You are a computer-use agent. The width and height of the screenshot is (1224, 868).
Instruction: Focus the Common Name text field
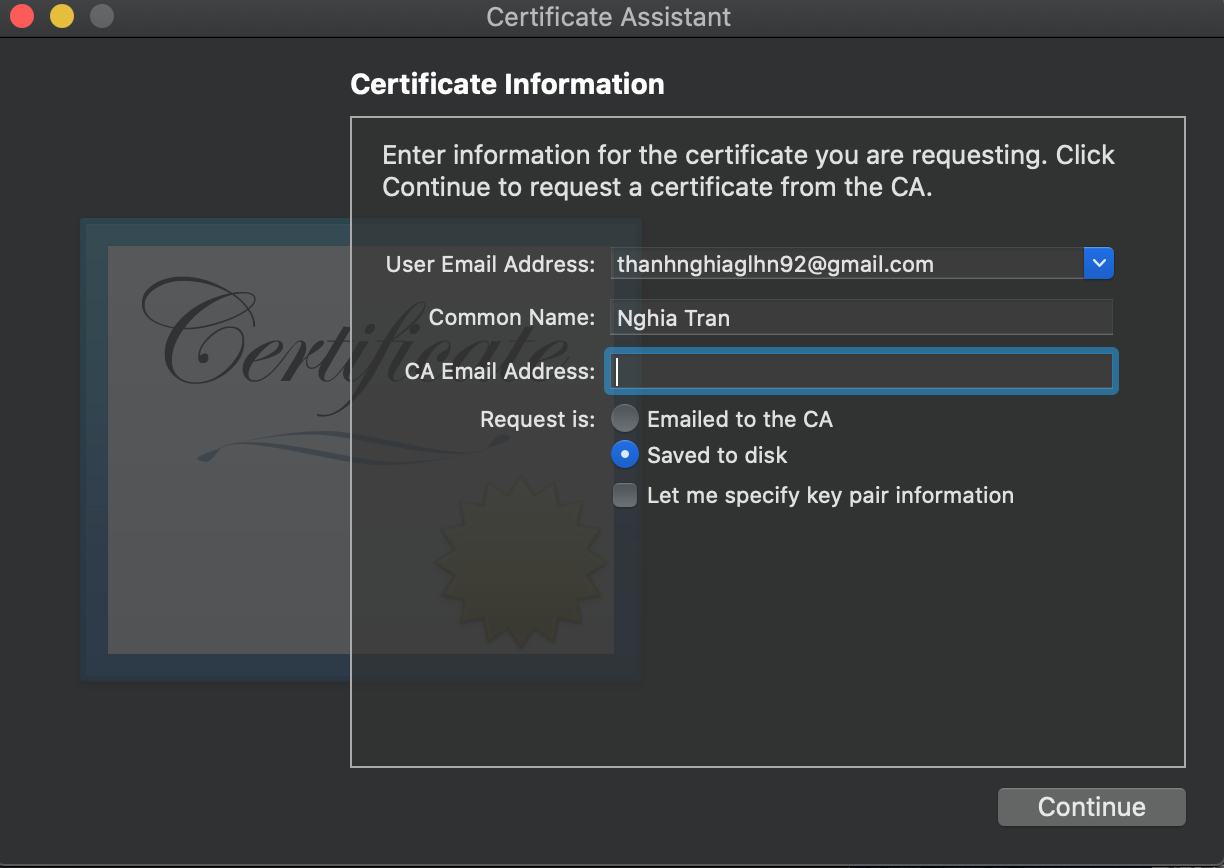point(861,318)
